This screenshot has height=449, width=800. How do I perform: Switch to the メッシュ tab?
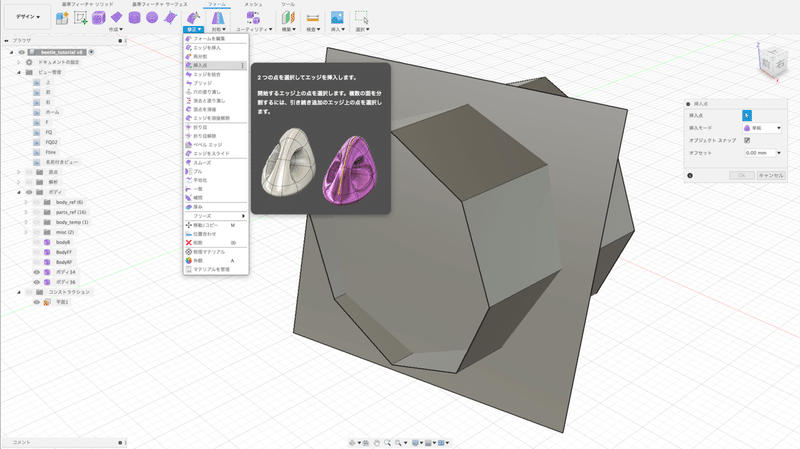coord(253,4)
